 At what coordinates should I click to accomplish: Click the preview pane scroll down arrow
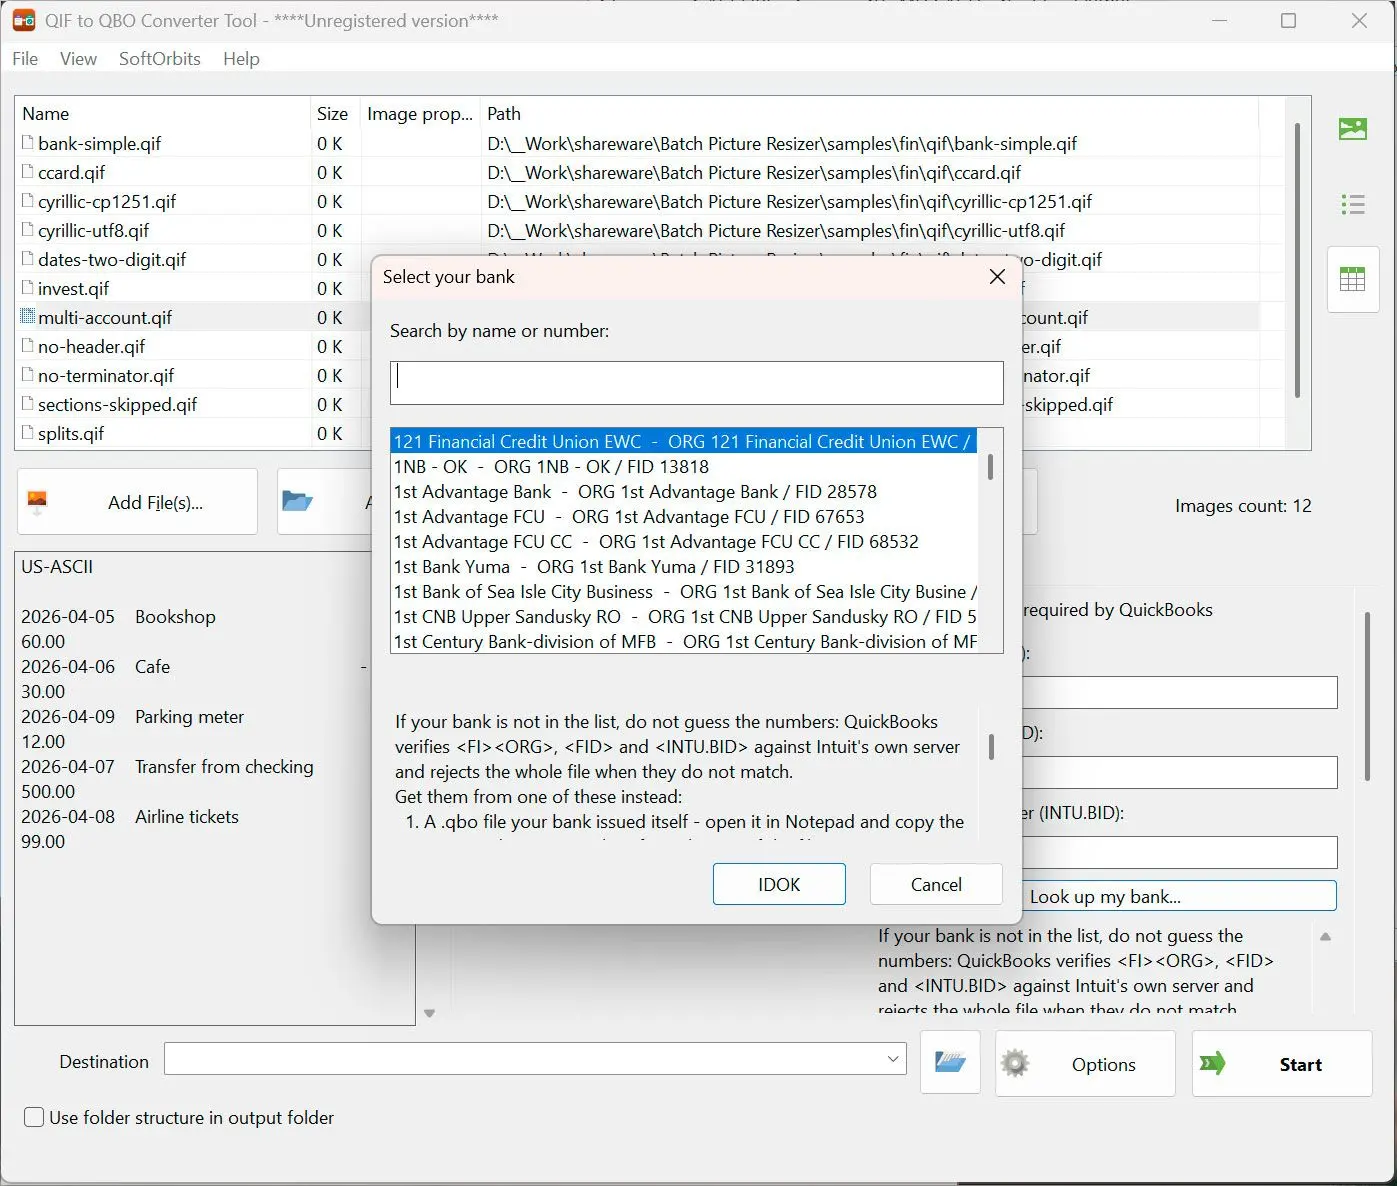[429, 1014]
